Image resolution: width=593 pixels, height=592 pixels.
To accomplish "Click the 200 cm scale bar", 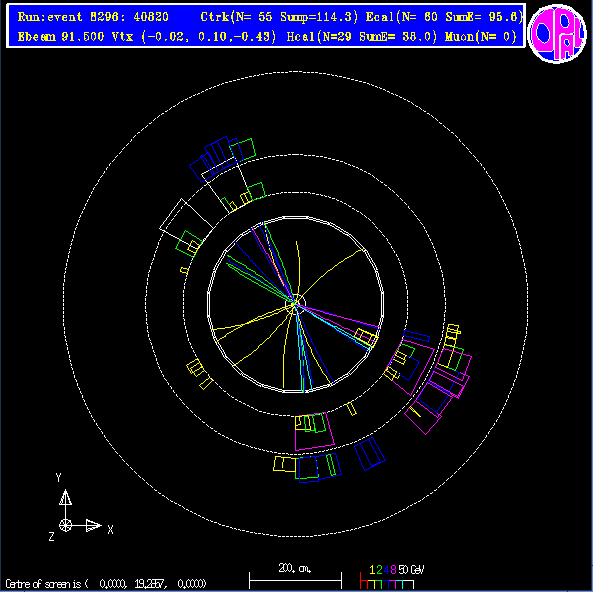I will pyautogui.click(x=295, y=580).
